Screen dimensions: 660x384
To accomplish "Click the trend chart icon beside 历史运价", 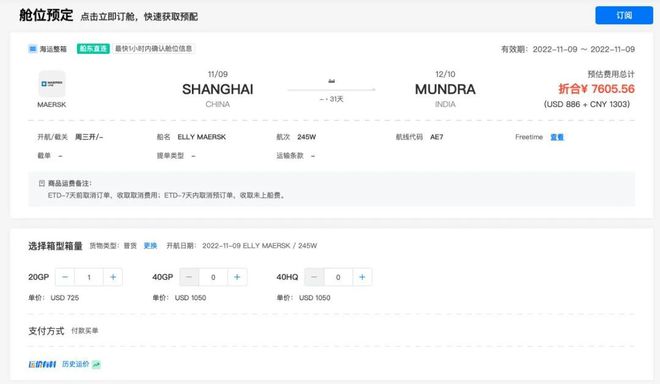I will 96,364.
